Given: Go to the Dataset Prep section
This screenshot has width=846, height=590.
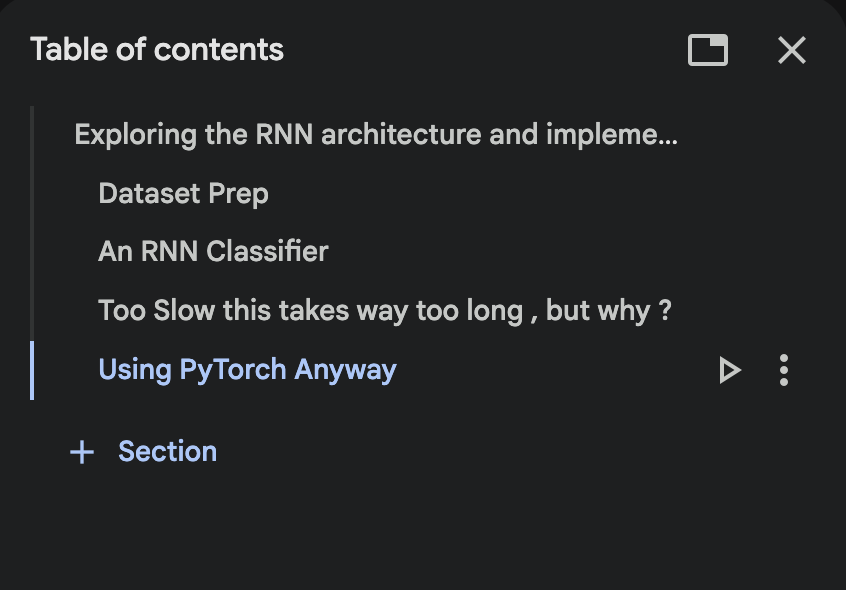Looking at the screenshot, I should (x=183, y=193).
